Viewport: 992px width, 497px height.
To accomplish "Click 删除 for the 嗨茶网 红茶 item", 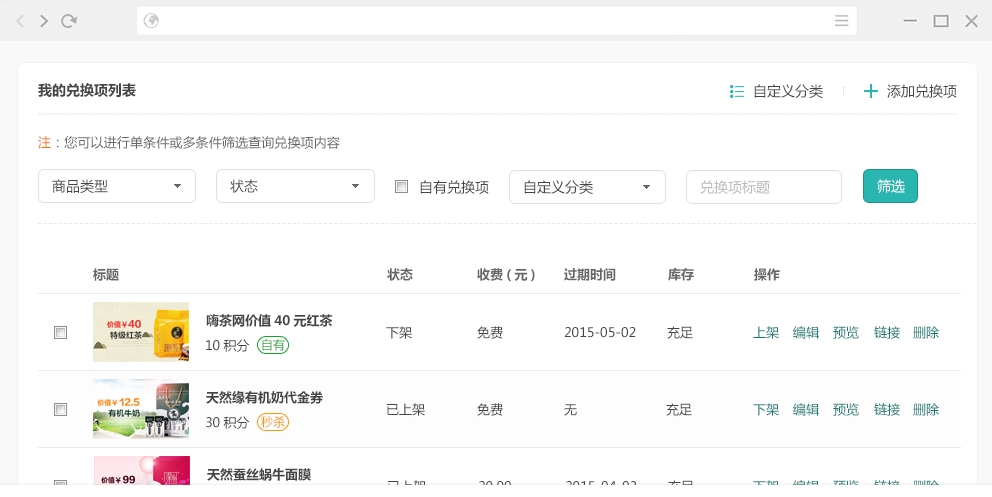I will click(x=926, y=333).
